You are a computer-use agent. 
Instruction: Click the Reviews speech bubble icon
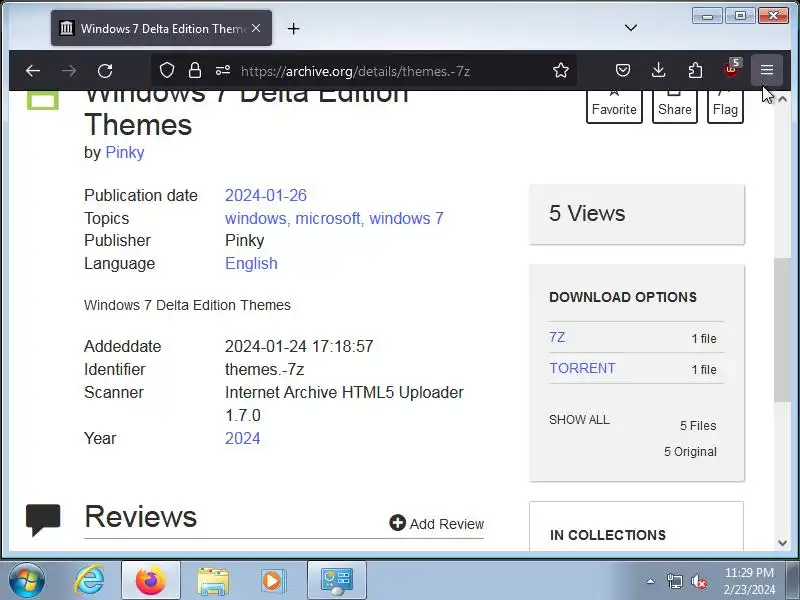pyautogui.click(x=43, y=520)
